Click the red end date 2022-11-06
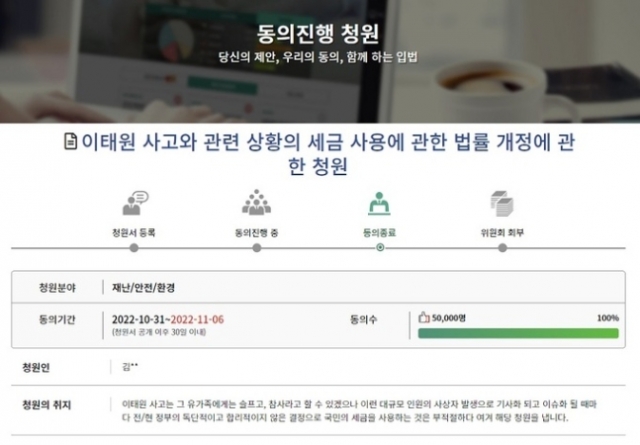The height and width of the screenshot is (445, 640). pyautogui.click(x=198, y=319)
